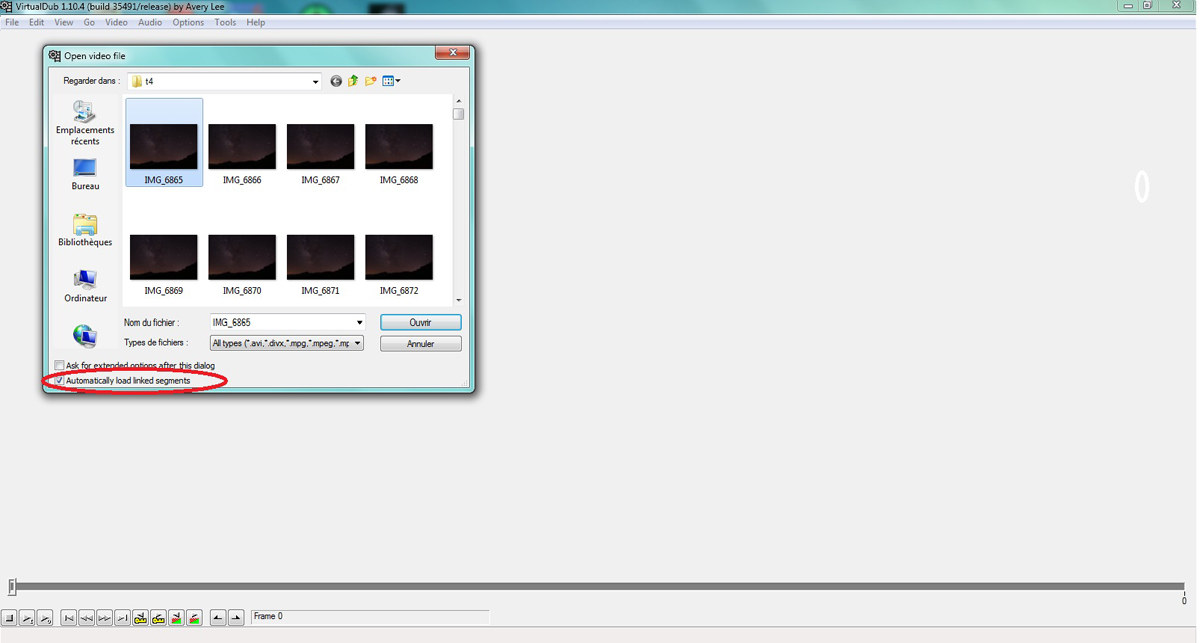This screenshot has height=643, width=1200.
Task: Expand the Regarder dans folder dropdown
Action: coord(315,82)
